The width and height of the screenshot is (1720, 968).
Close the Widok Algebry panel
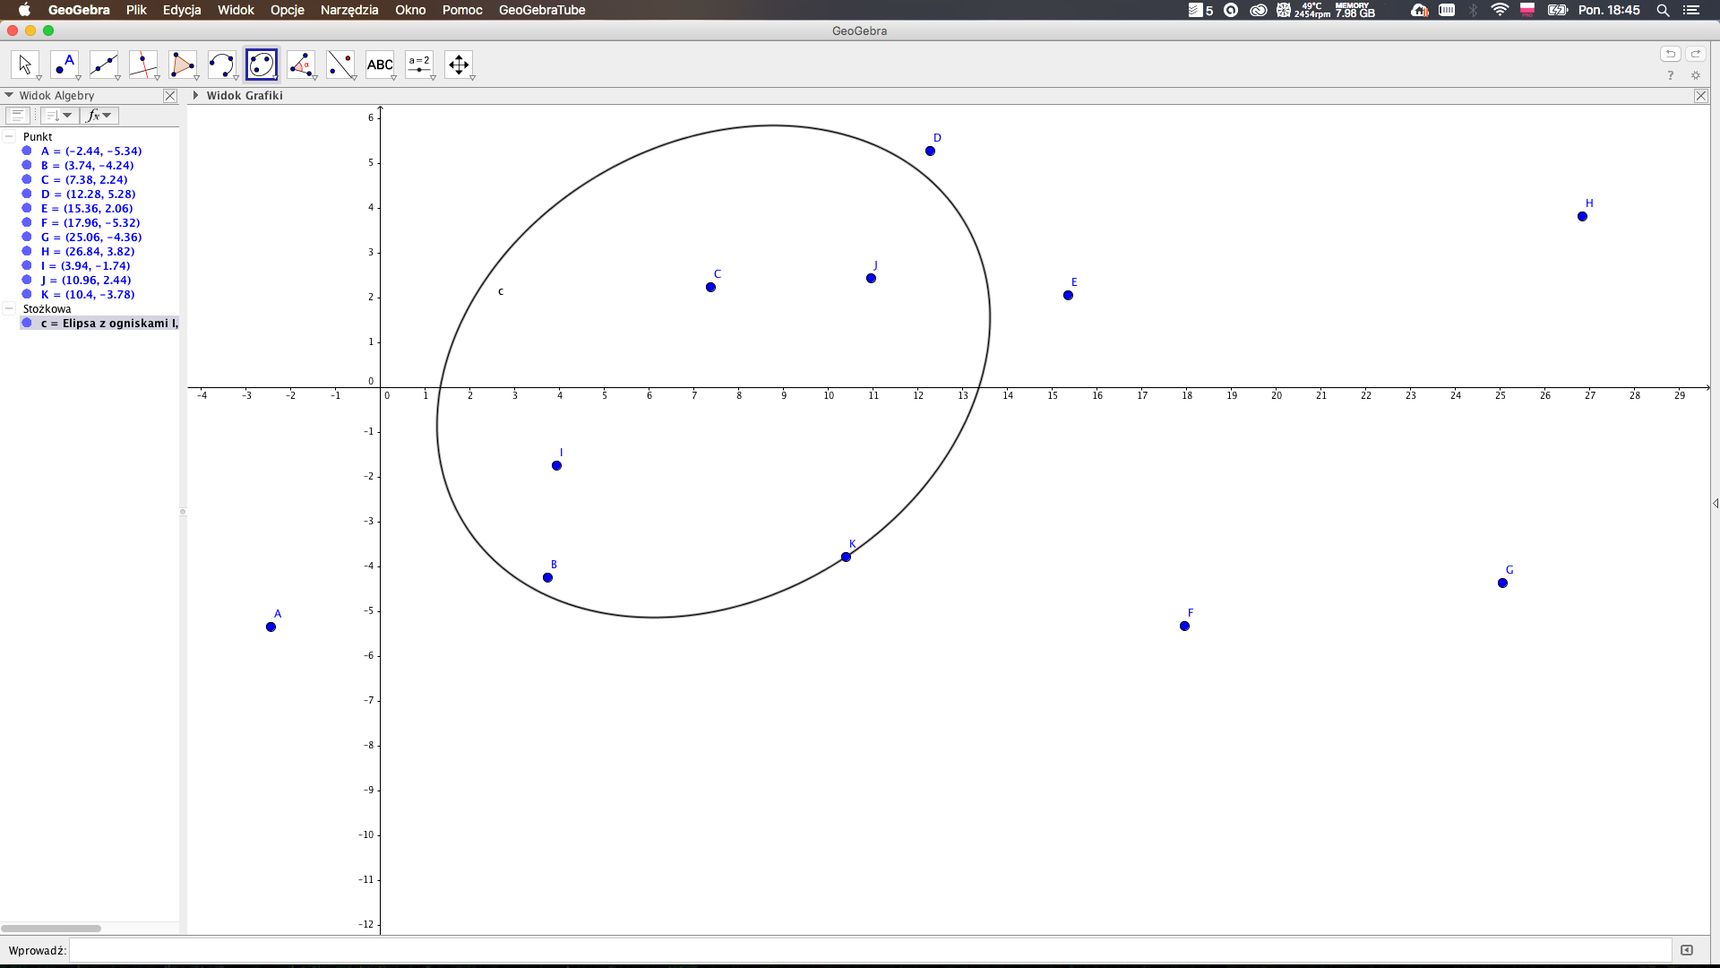[x=170, y=96]
